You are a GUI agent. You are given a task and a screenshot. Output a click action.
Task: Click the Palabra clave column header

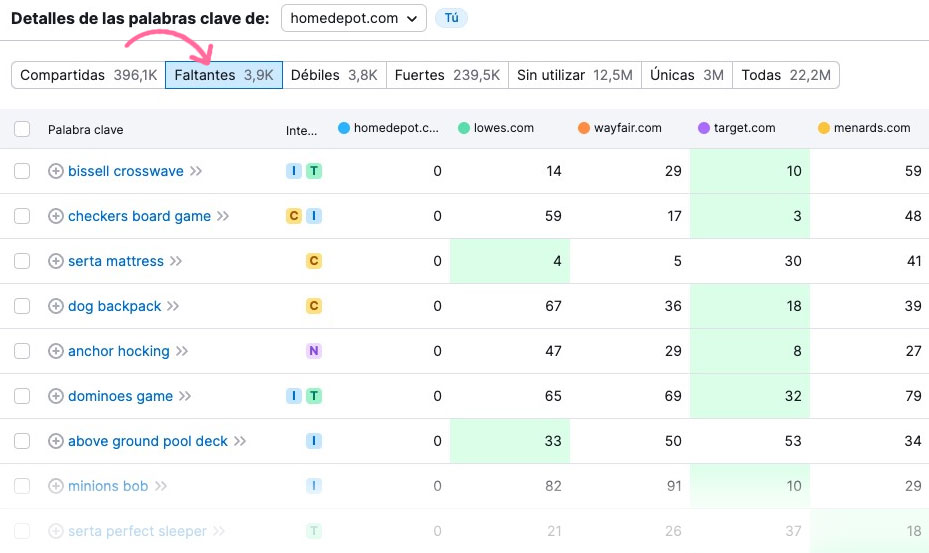tap(85, 129)
